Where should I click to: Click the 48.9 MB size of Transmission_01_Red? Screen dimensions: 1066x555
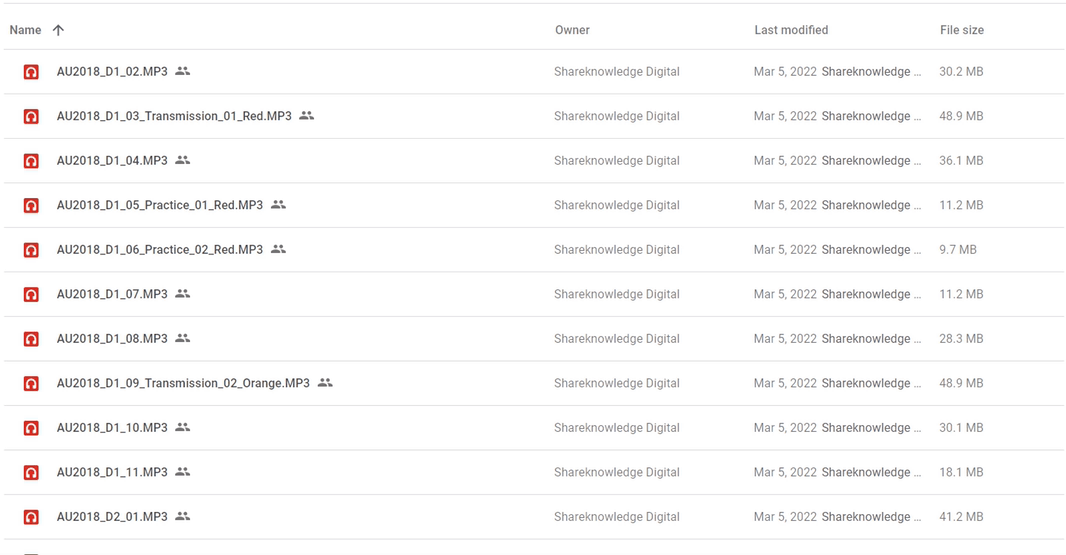click(961, 116)
